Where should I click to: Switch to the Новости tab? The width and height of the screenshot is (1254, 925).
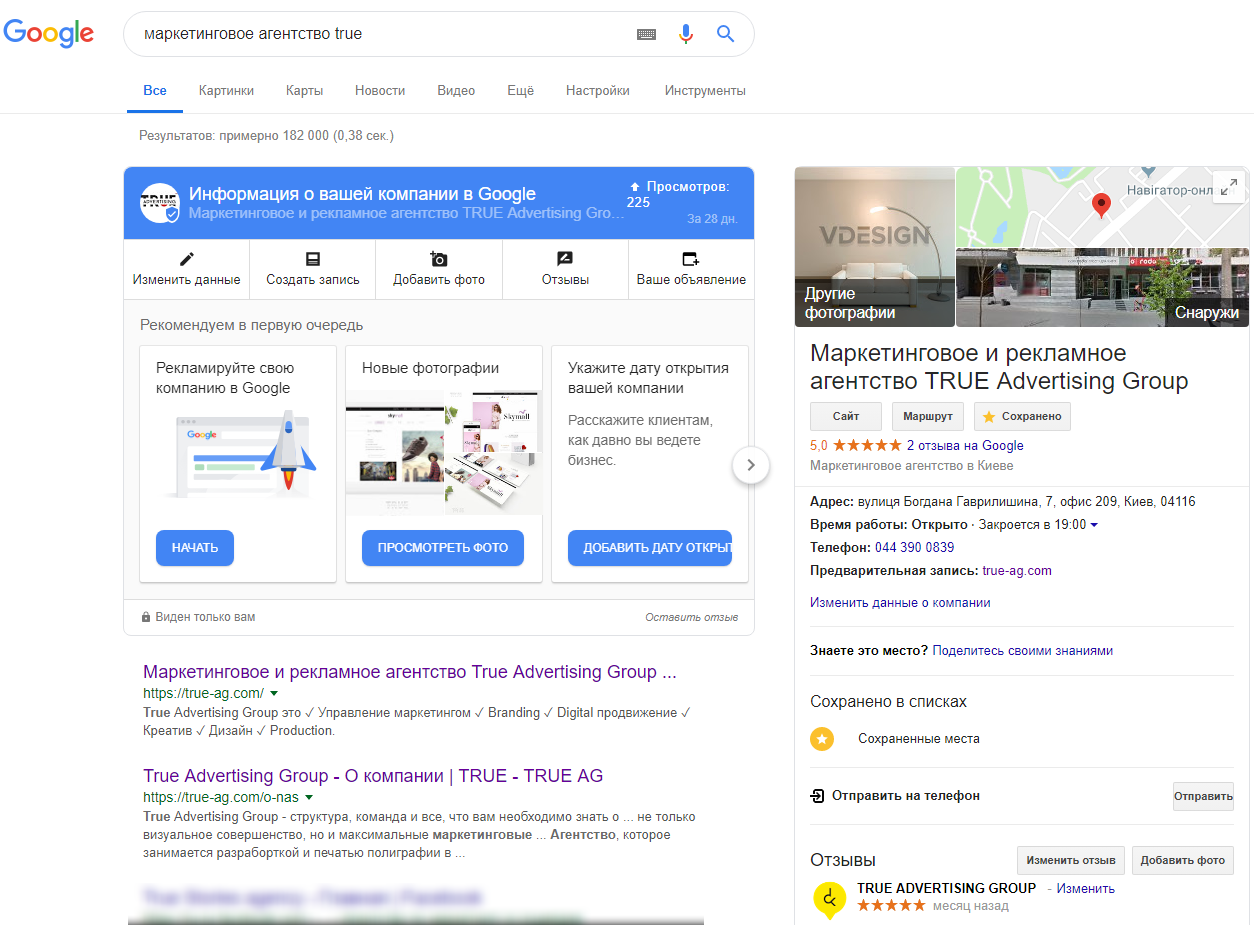(x=380, y=91)
